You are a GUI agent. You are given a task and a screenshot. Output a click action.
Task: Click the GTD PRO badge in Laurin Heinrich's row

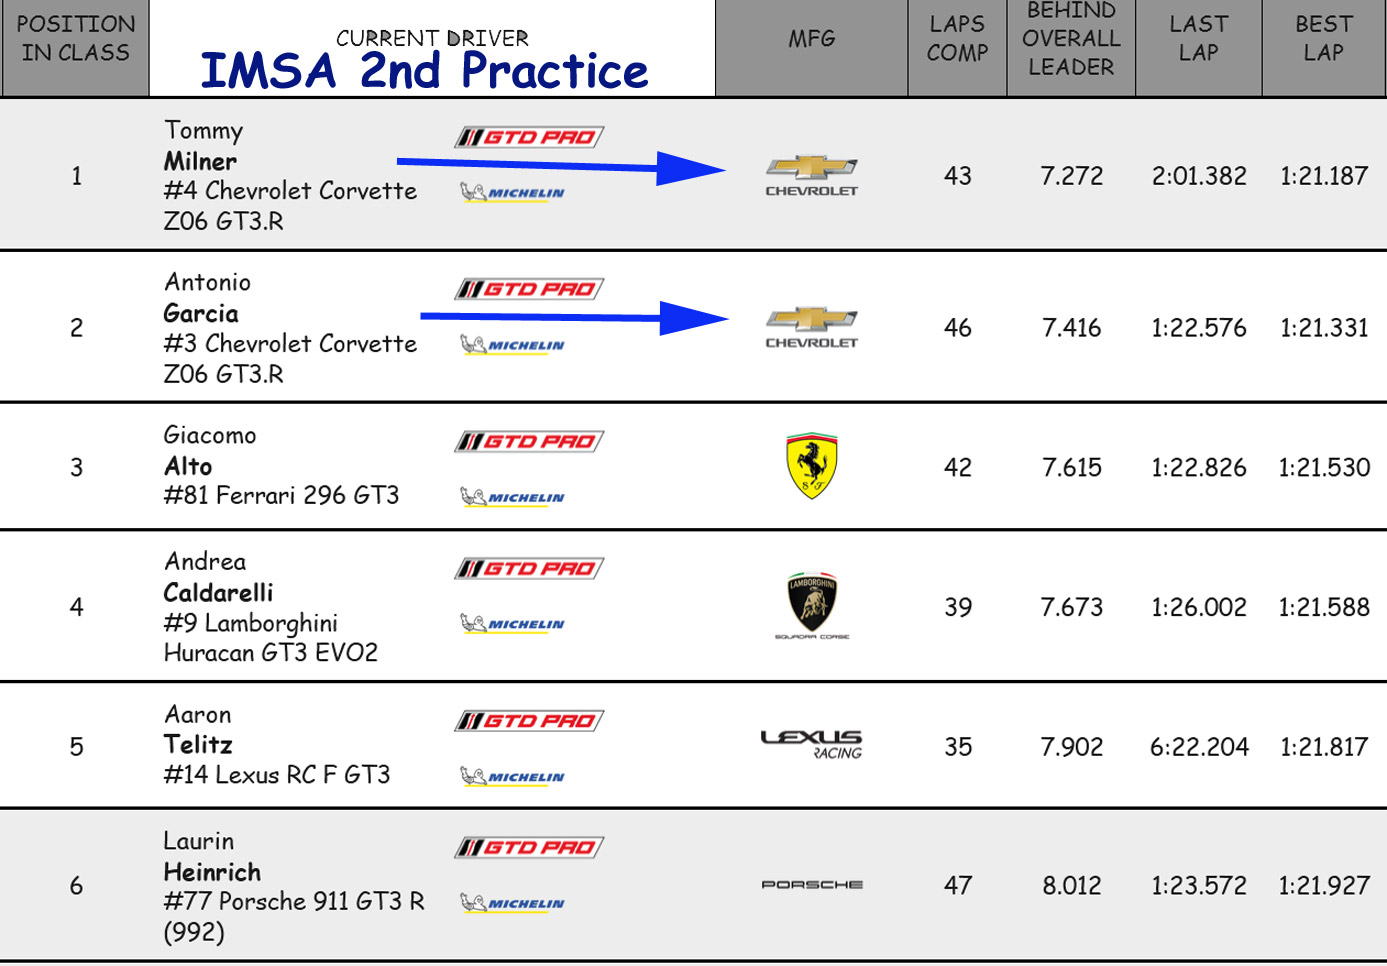(529, 848)
